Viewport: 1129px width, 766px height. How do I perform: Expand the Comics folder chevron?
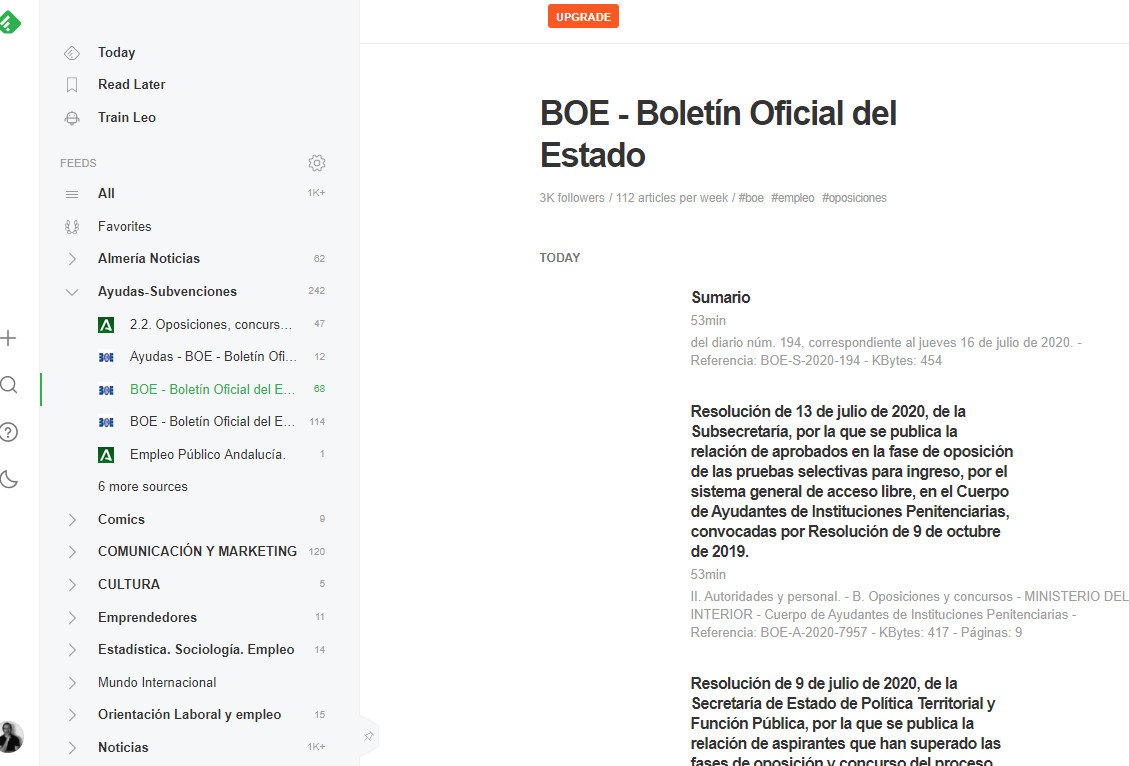72,519
